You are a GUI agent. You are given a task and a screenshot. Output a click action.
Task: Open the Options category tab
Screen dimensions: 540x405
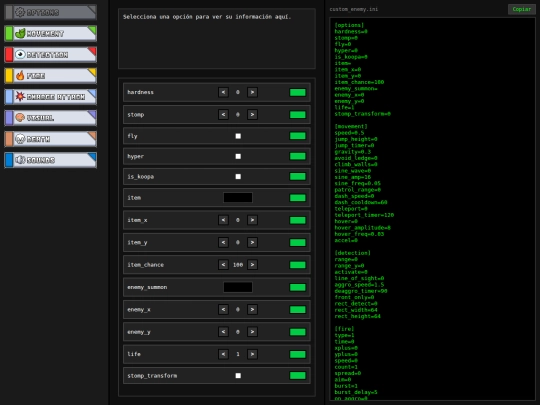coord(50,12)
